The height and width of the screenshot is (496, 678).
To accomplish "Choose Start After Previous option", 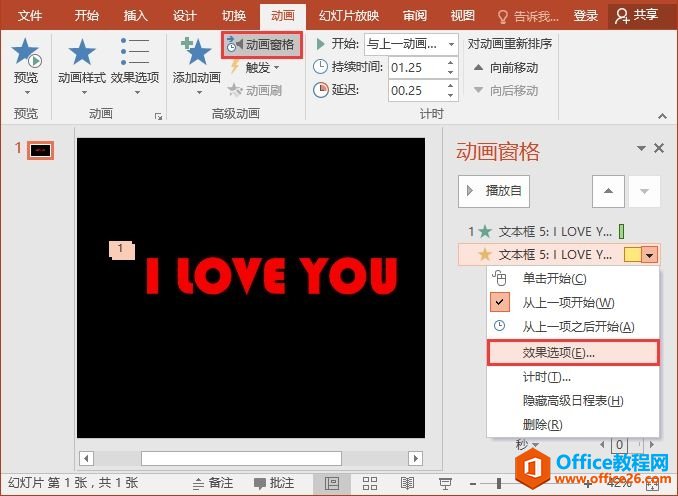I will pyautogui.click(x=578, y=326).
